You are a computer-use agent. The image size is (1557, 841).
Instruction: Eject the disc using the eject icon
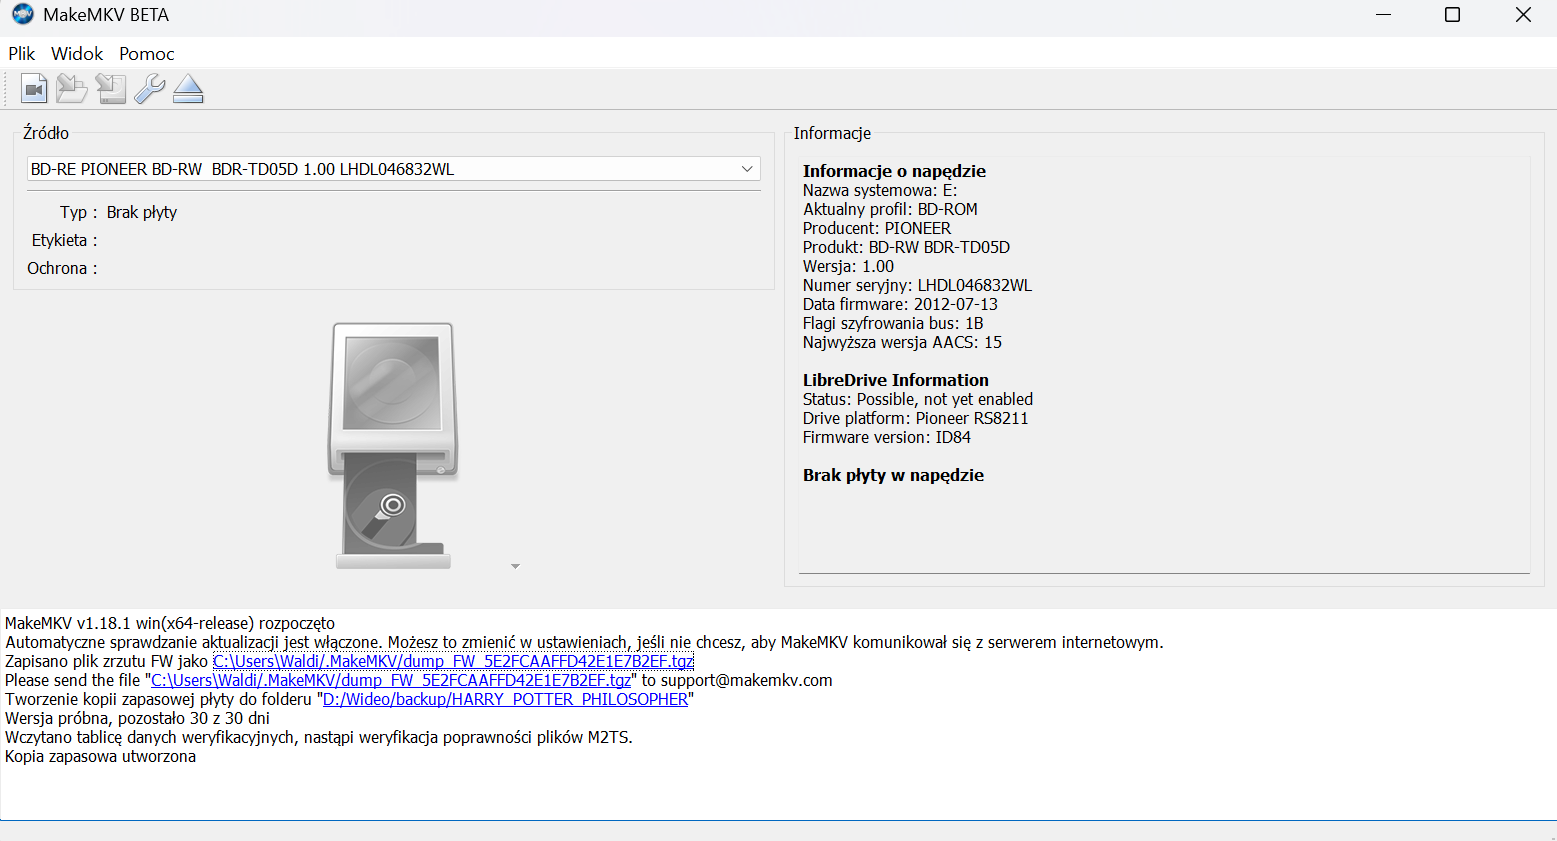pyautogui.click(x=188, y=90)
